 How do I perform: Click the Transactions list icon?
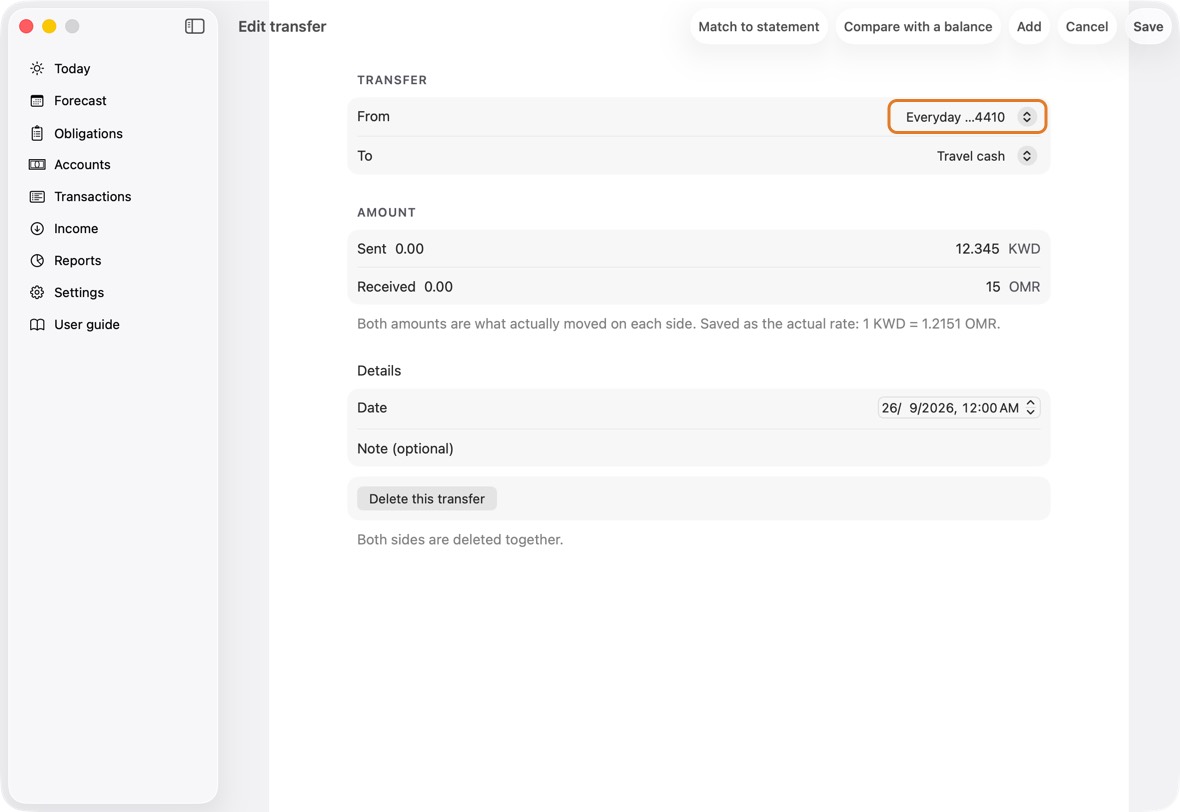point(37,196)
